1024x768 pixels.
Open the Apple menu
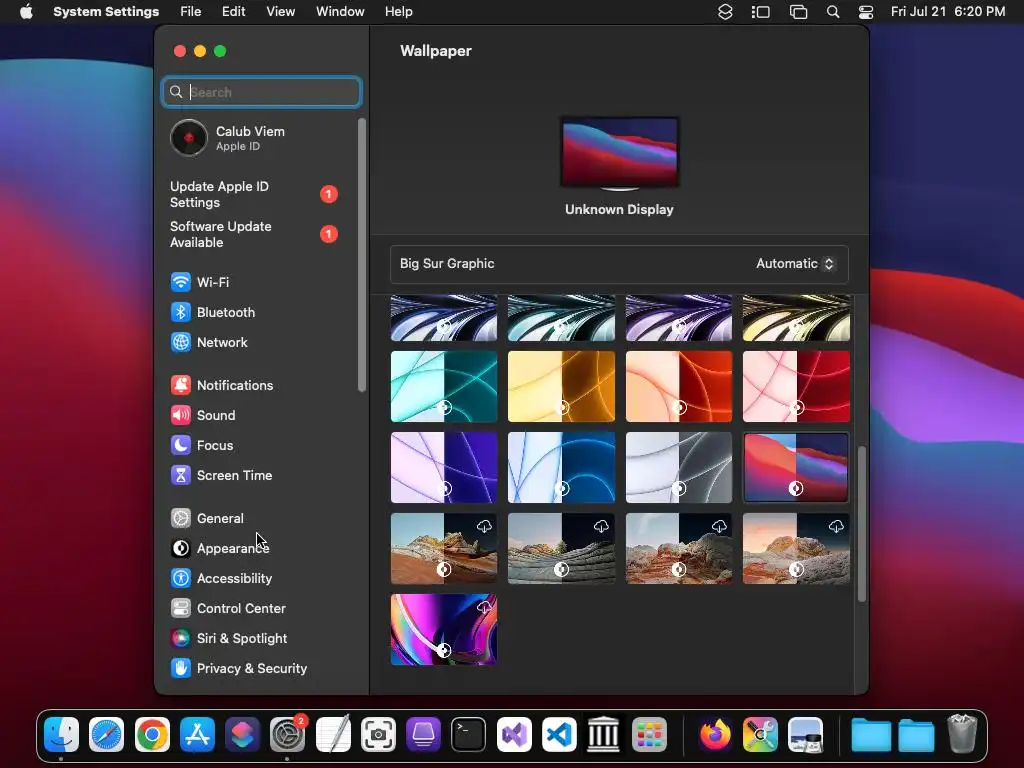[26, 12]
